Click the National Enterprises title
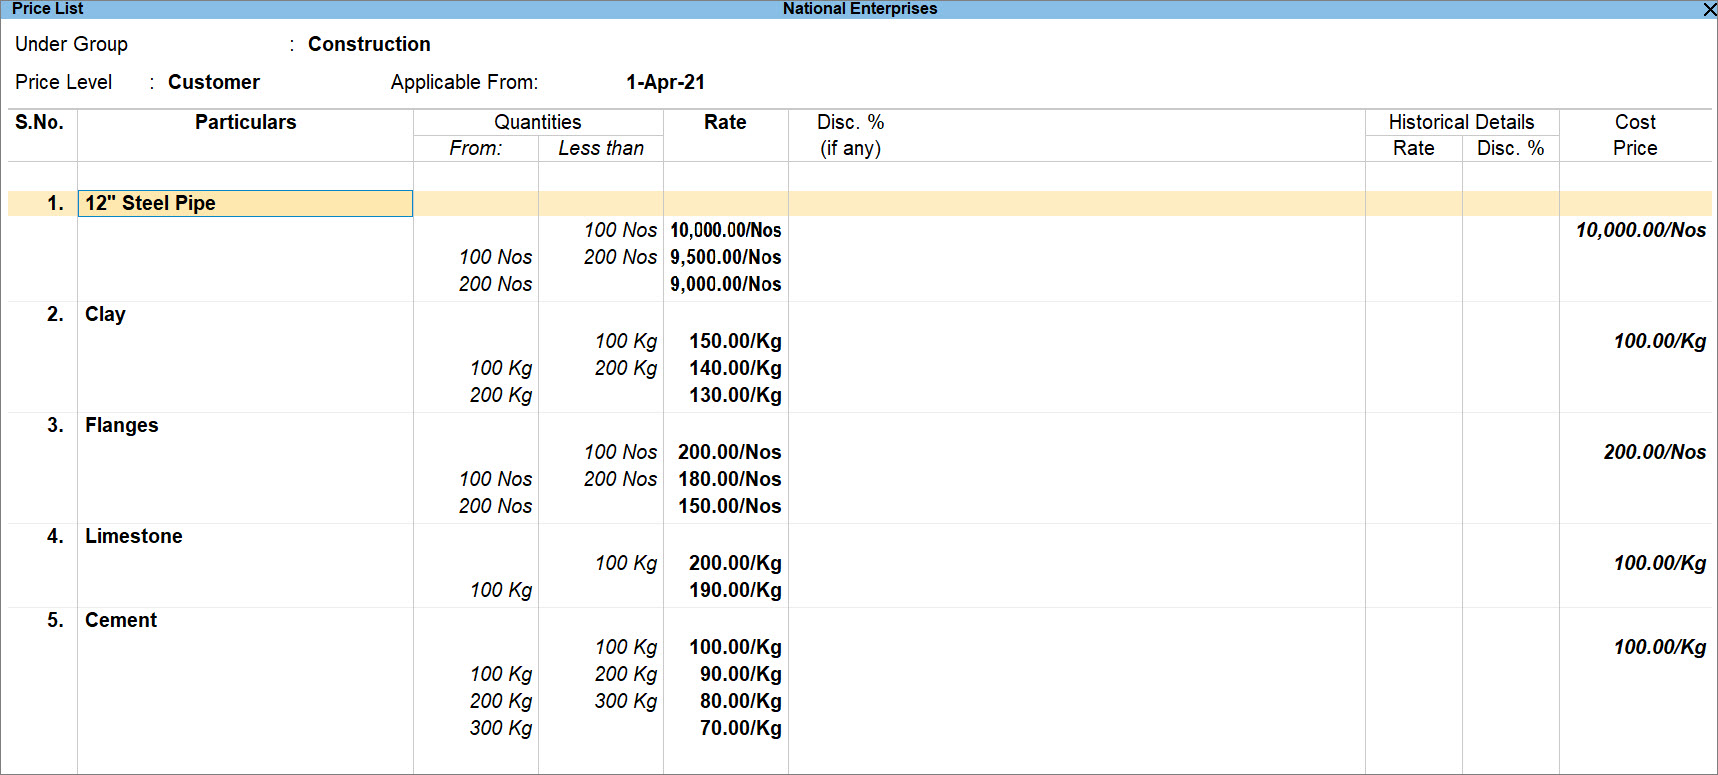 [860, 9]
